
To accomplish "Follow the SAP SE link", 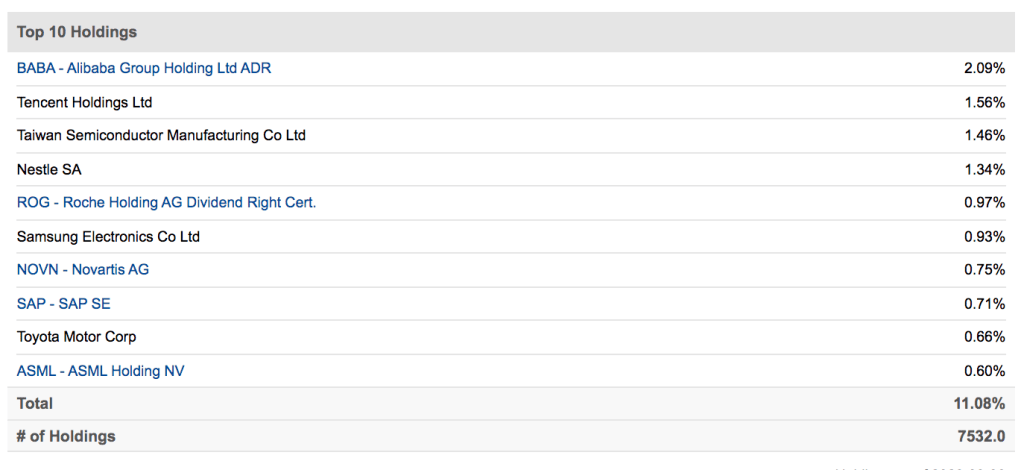I will coord(64,303).
